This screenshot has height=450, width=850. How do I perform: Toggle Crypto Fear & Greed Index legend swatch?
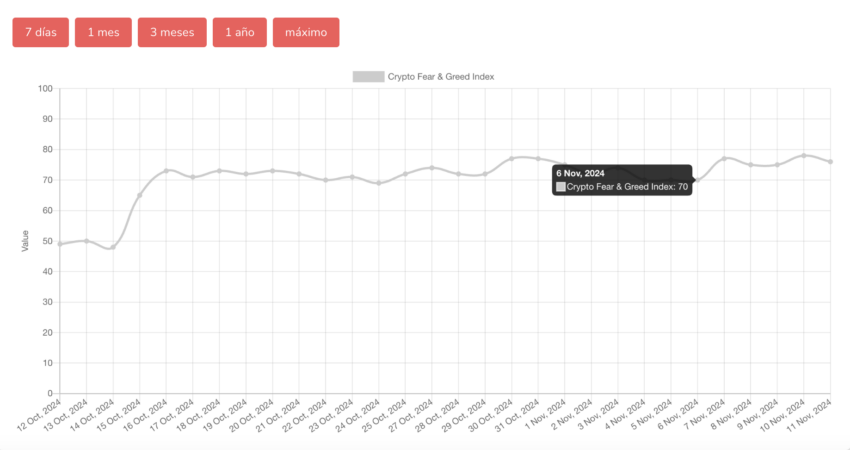click(x=369, y=76)
